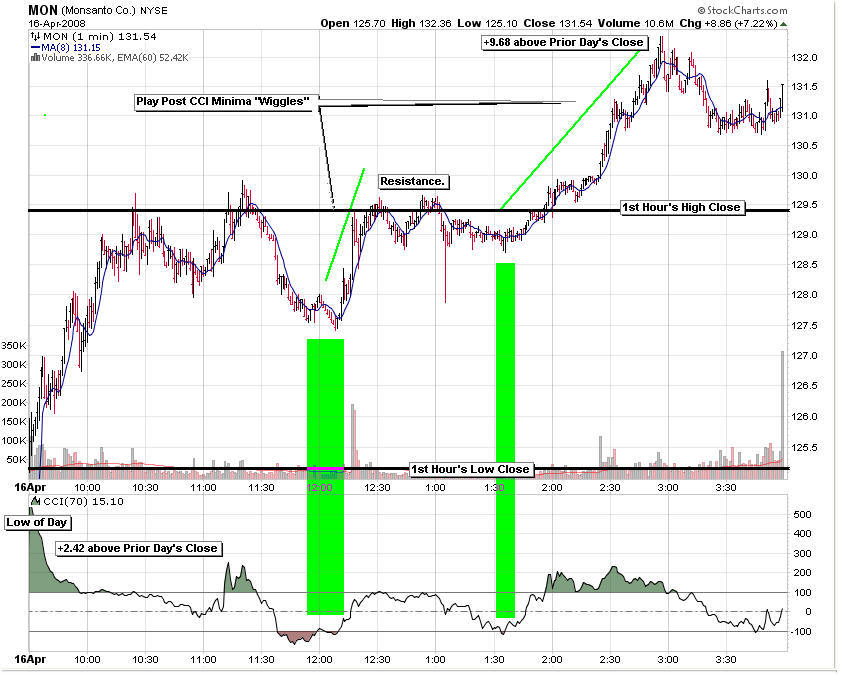Click the 16Apr label below the CCI panel

tap(30, 660)
